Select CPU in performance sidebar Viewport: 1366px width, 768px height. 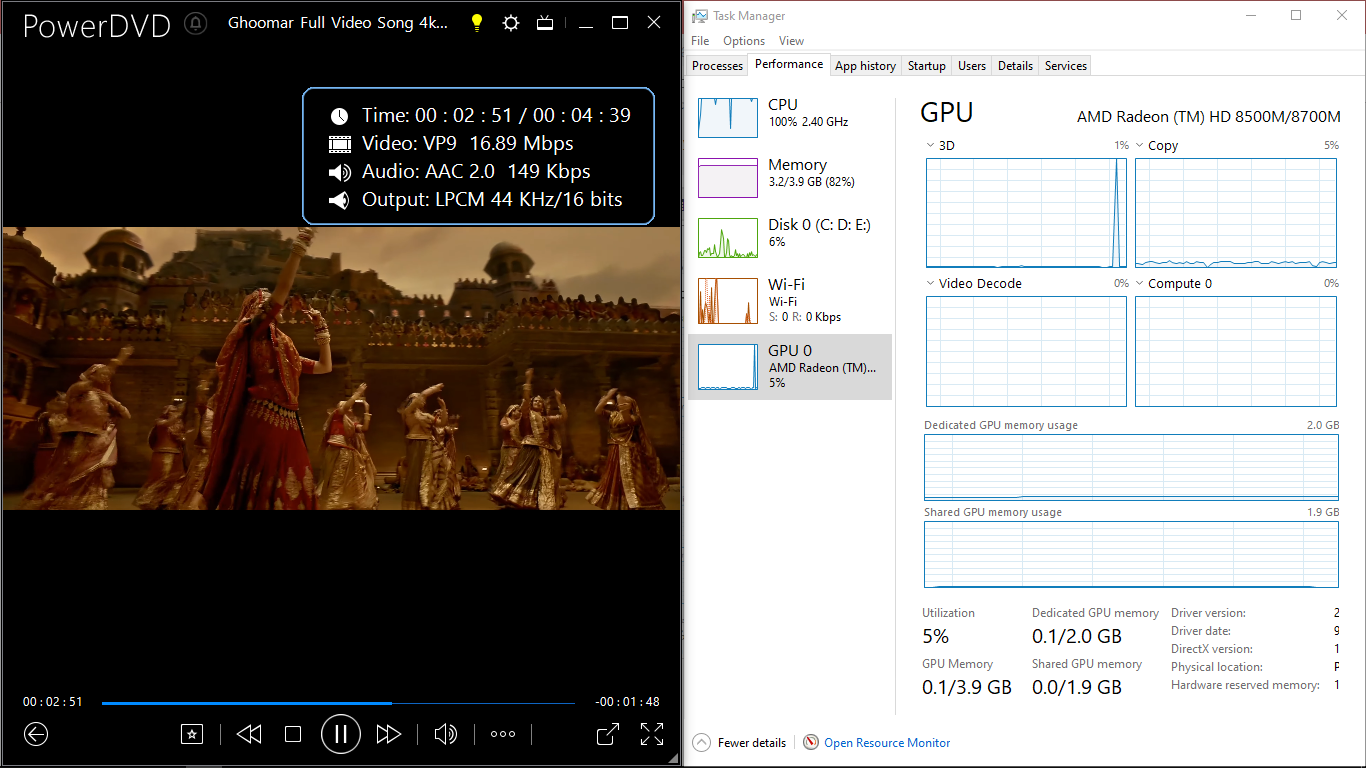(x=790, y=118)
